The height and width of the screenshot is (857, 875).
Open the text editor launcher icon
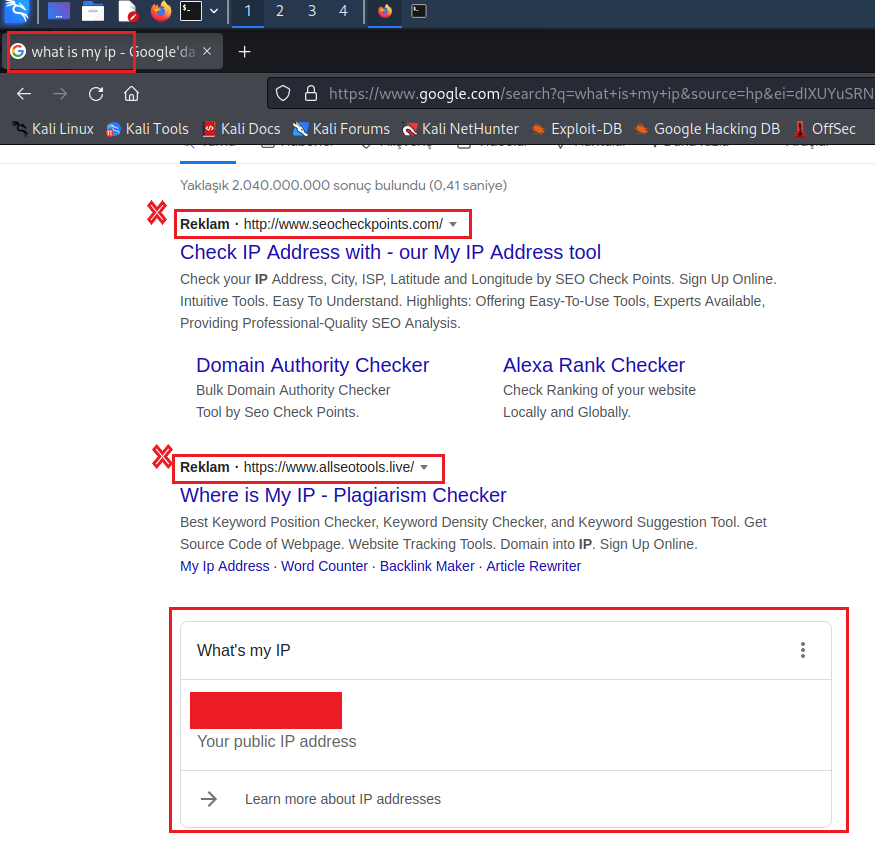click(x=127, y=12)
